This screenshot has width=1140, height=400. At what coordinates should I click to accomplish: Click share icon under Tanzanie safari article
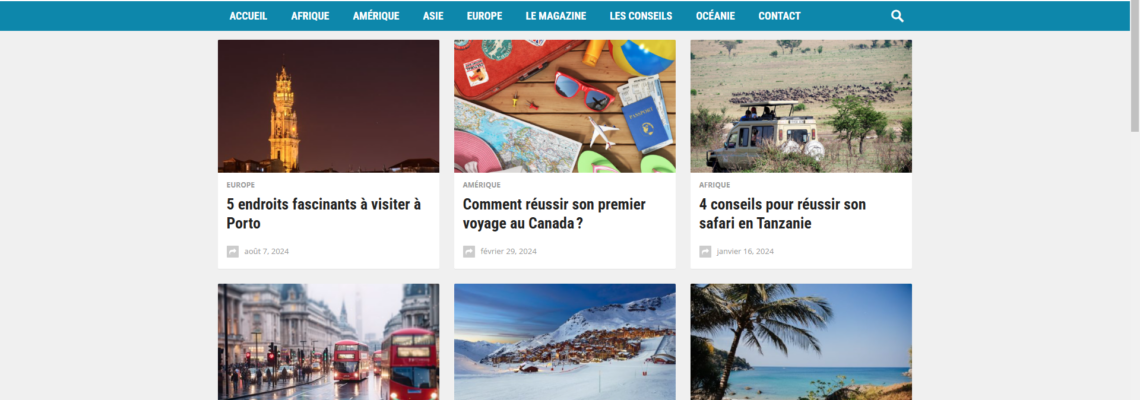pos(705,252)
